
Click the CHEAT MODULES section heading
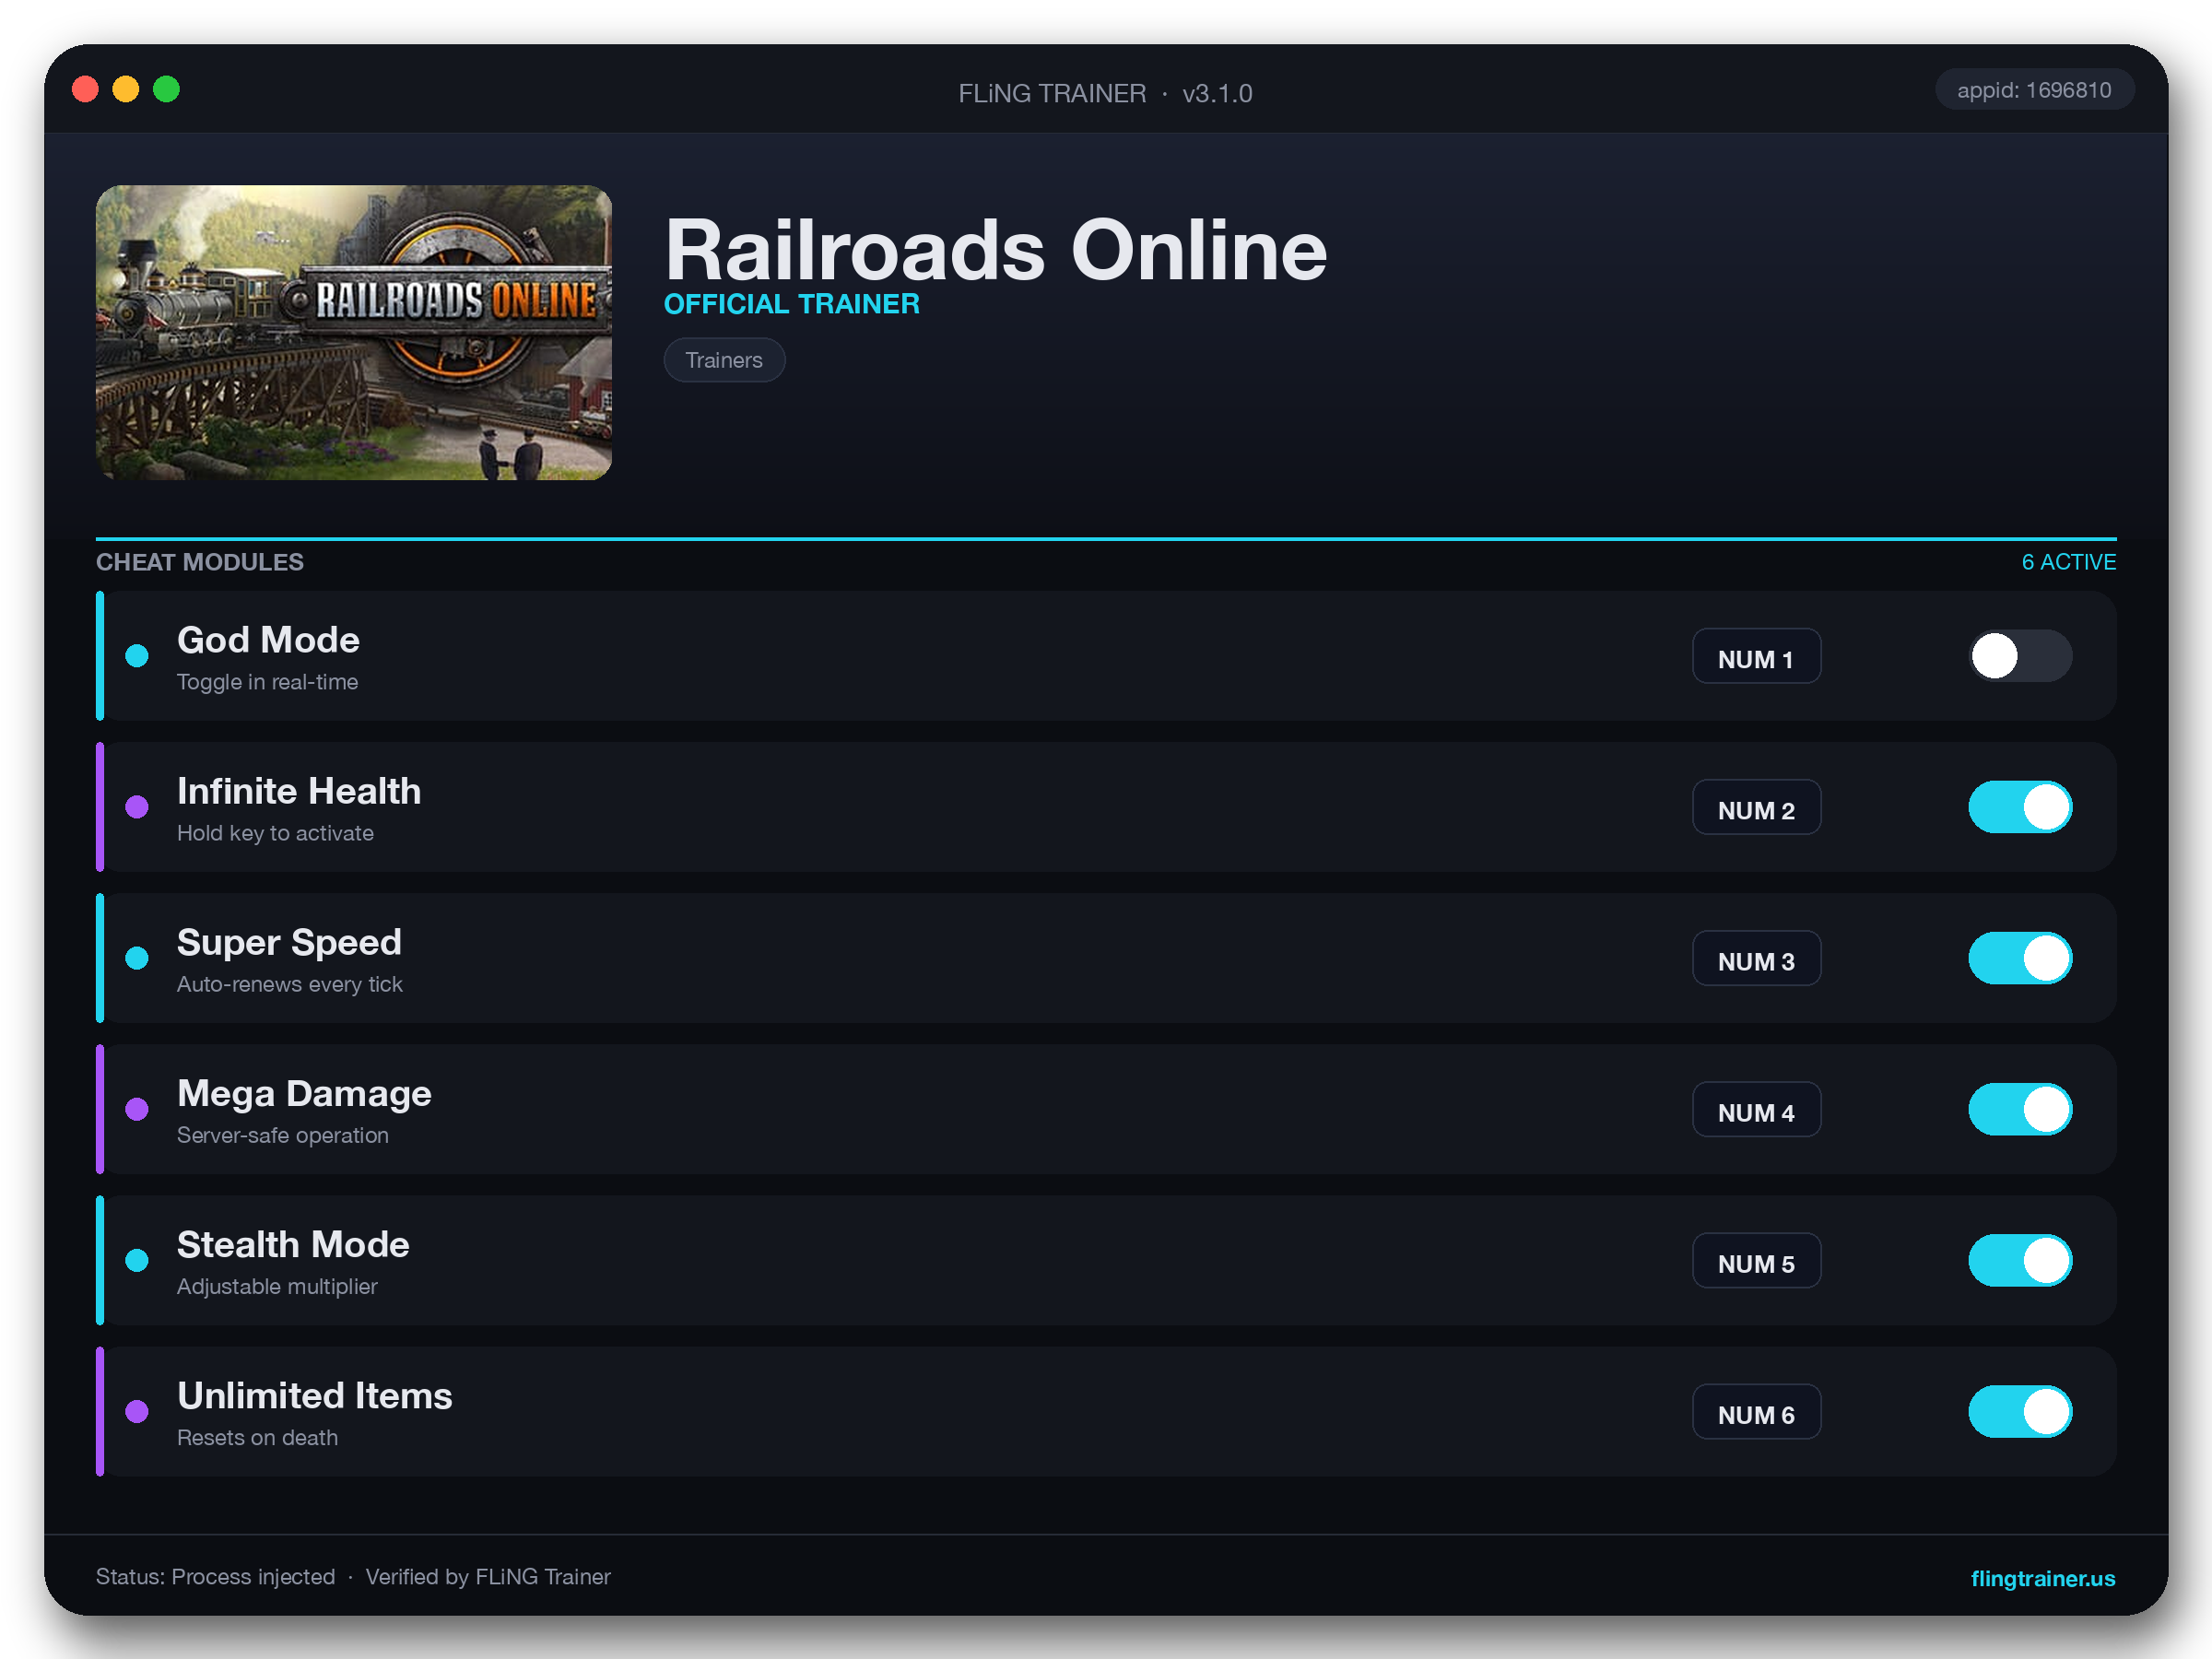pyautogui.click(x=200, y=562)
